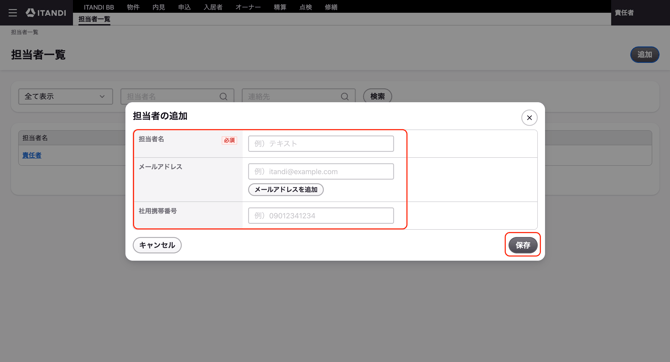Open the 物件 menu
This screenshot has width=670, height=362.
coord(133,7)
